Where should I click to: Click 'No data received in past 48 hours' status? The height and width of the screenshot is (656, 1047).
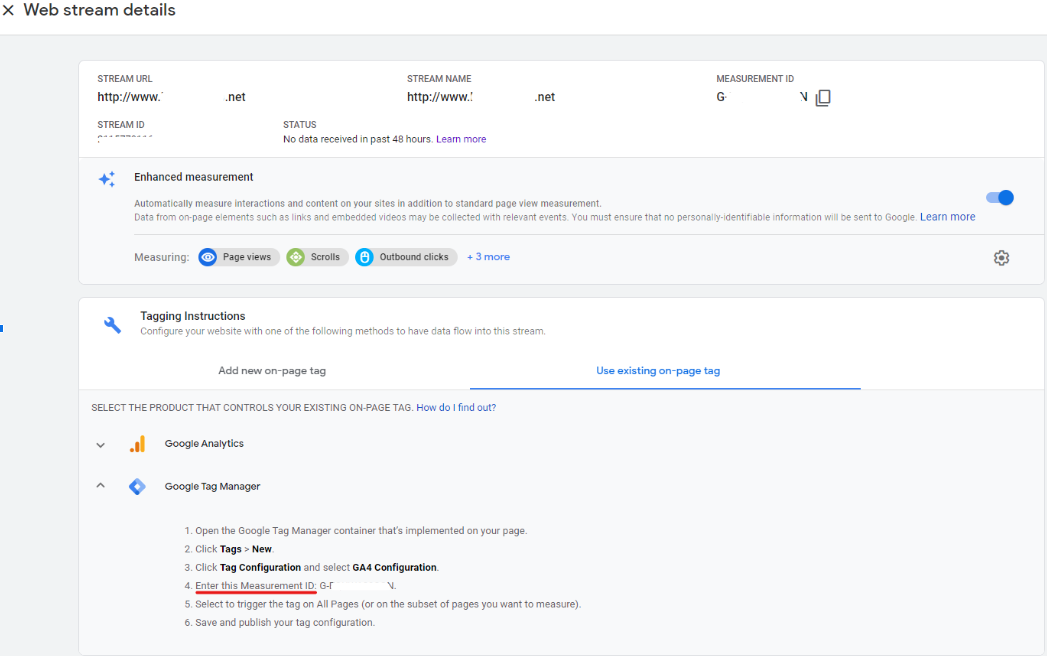point(357,140)
